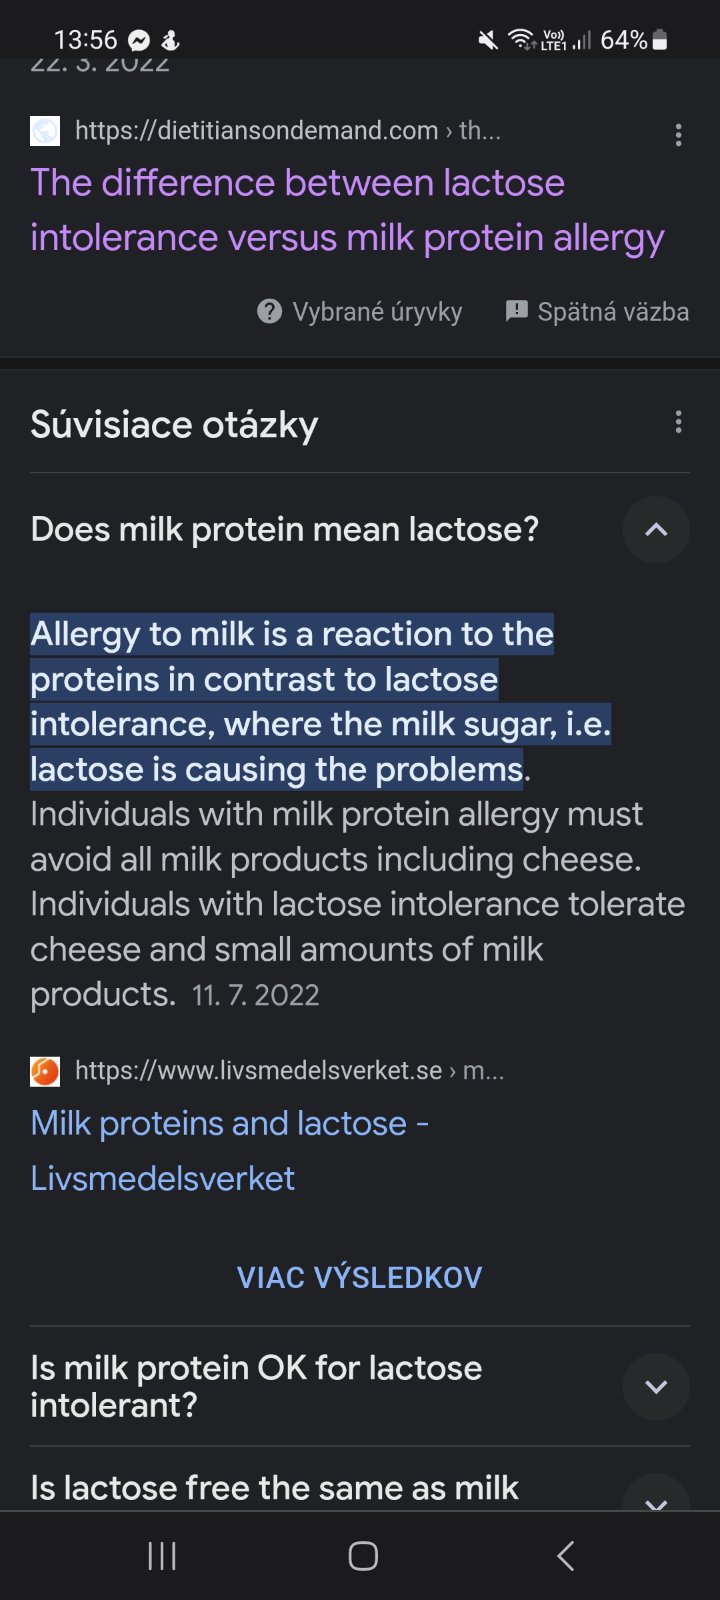The image size is (720, 1600).
Task: Open three-dot menu for Súvisiace otázky
Action: point(678,423)
